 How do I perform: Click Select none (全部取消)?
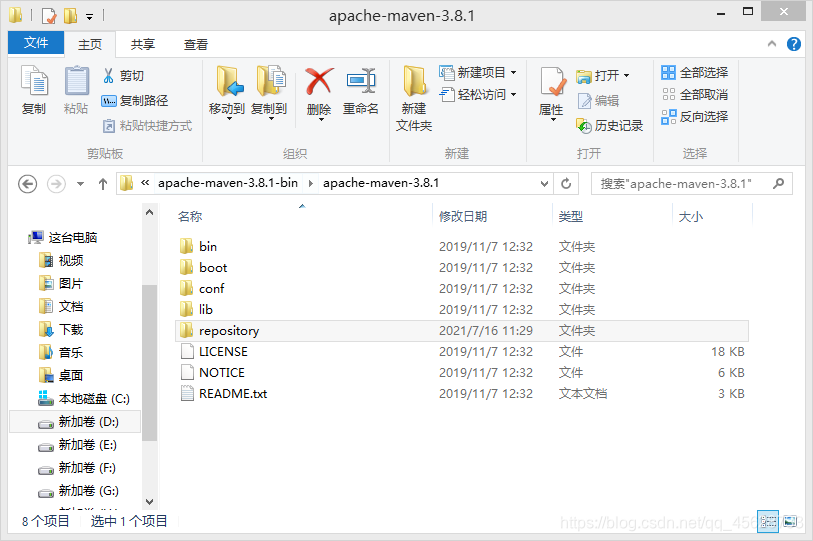(x=695, y=94)
